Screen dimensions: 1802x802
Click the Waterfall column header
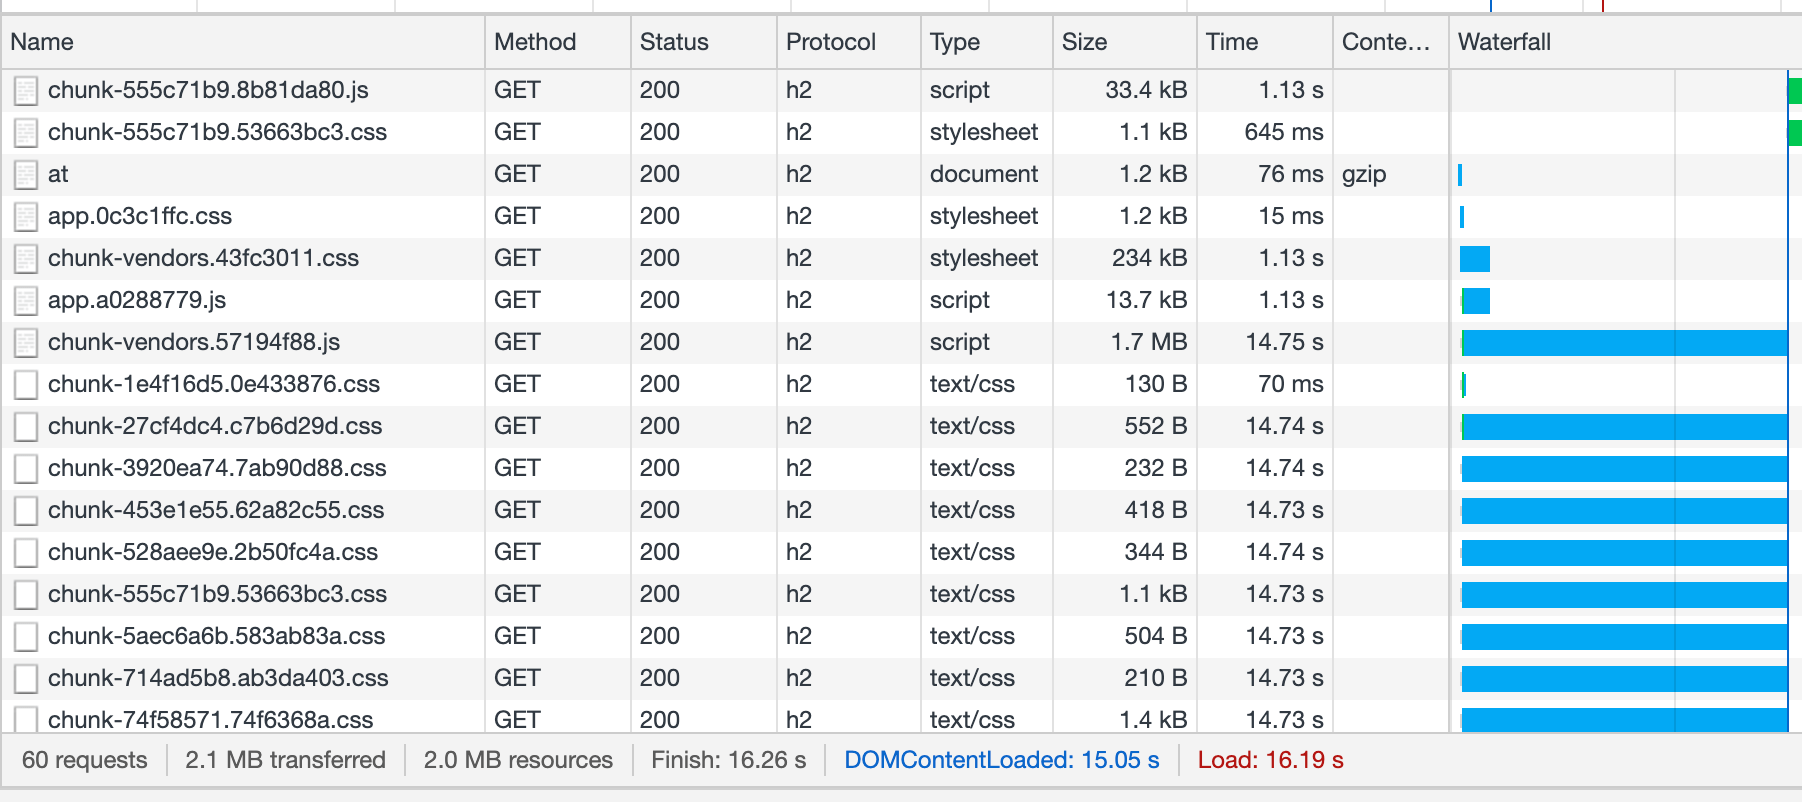click(1626, 42)
